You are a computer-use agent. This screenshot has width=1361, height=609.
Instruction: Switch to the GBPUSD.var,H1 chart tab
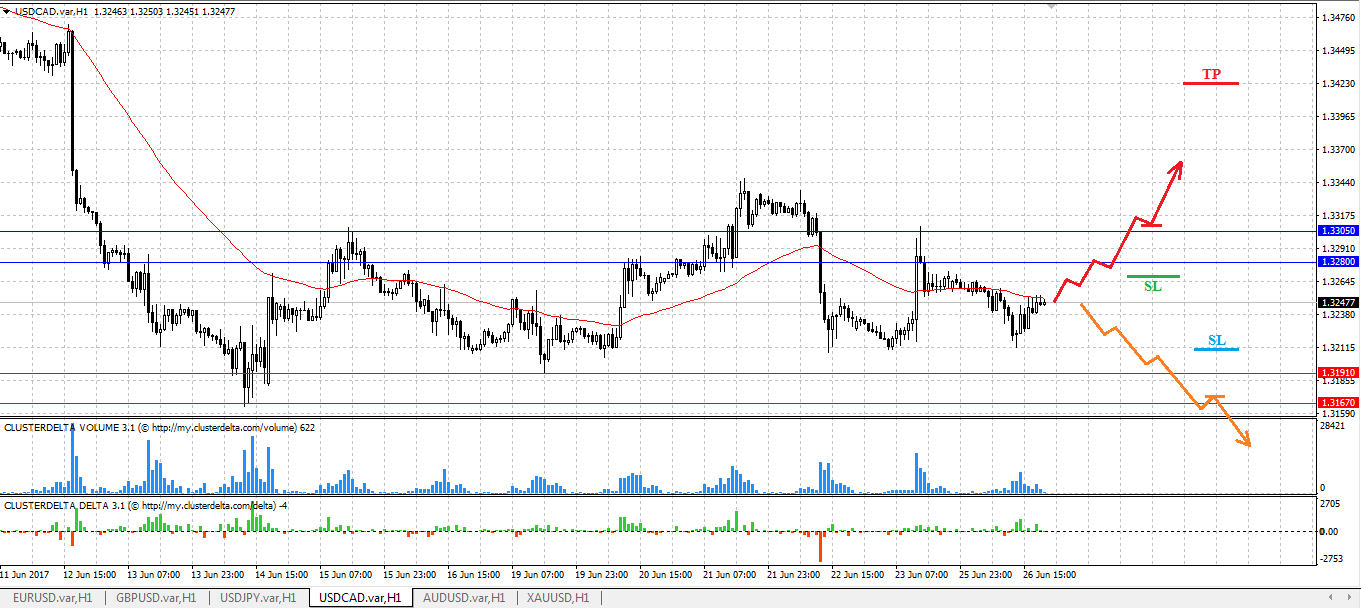(156, 597)
